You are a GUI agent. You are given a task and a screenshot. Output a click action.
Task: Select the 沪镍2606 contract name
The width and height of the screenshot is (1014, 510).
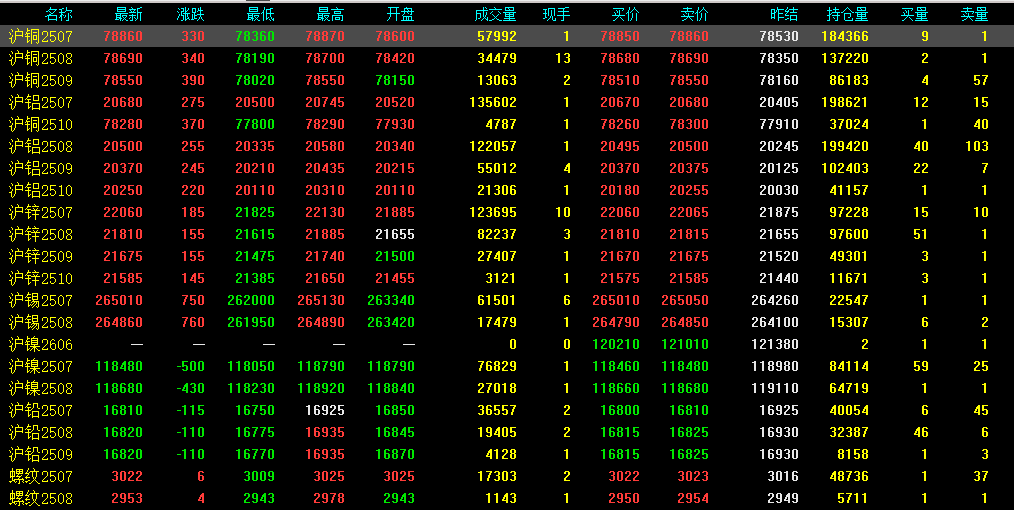pyautogui.click(x=41, y=345)
